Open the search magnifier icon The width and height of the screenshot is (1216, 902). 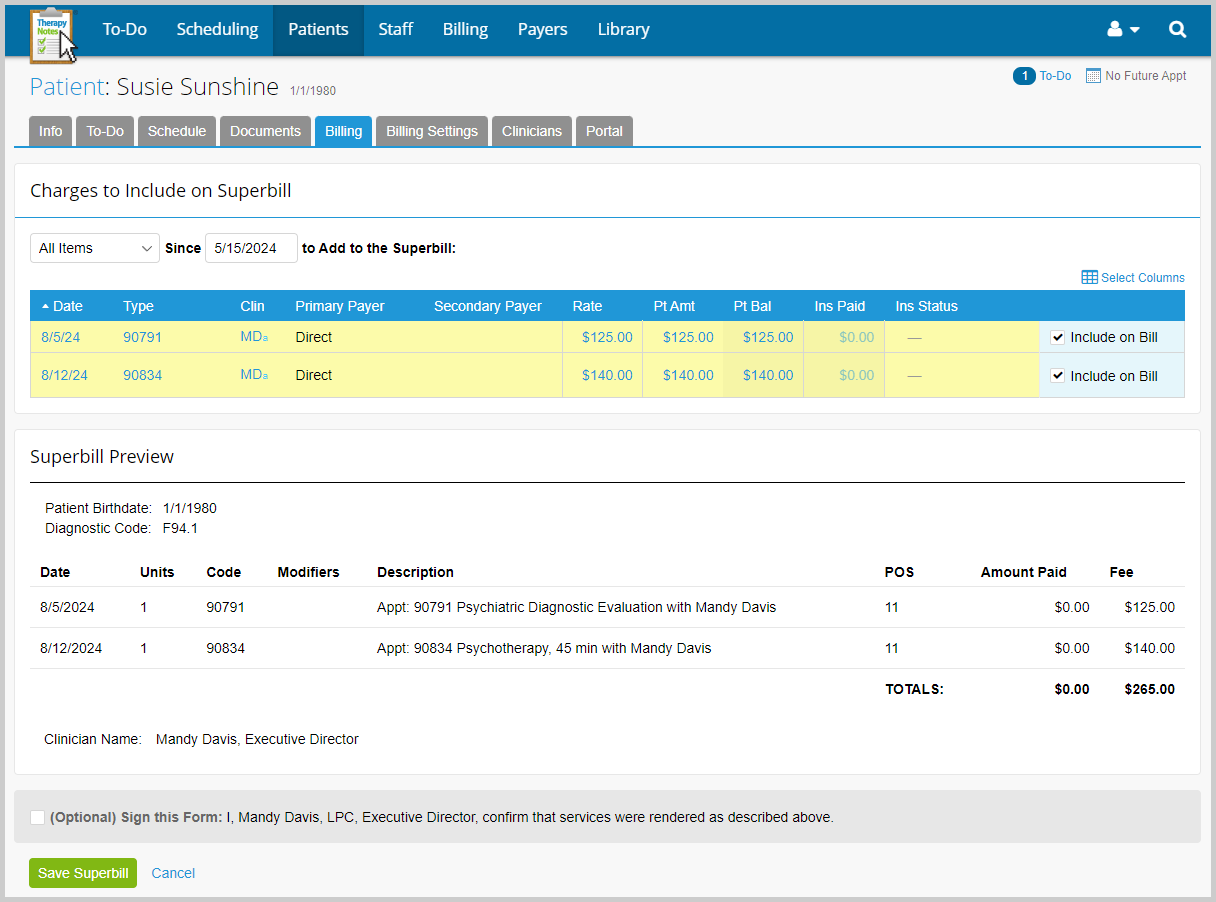1177,30
